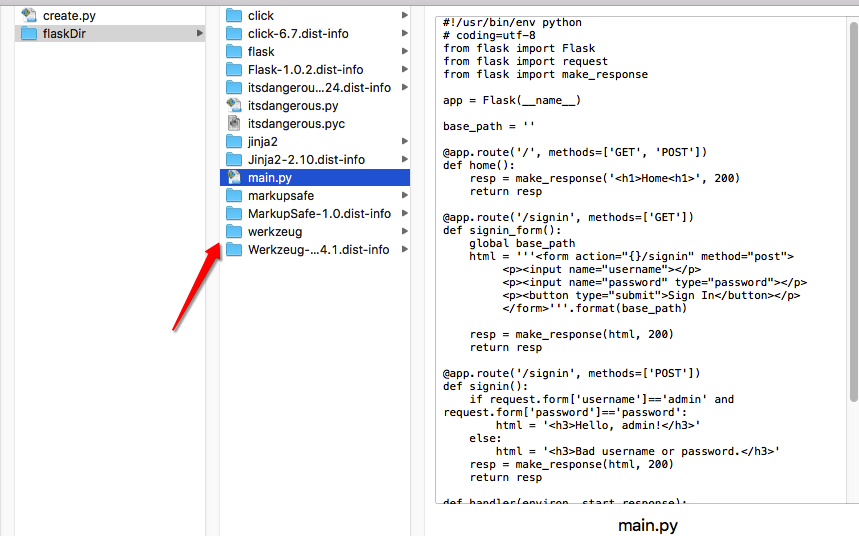The image size is (859, 536).
Task: Click the flask folder icon
Action: click(x=234, y=52)
